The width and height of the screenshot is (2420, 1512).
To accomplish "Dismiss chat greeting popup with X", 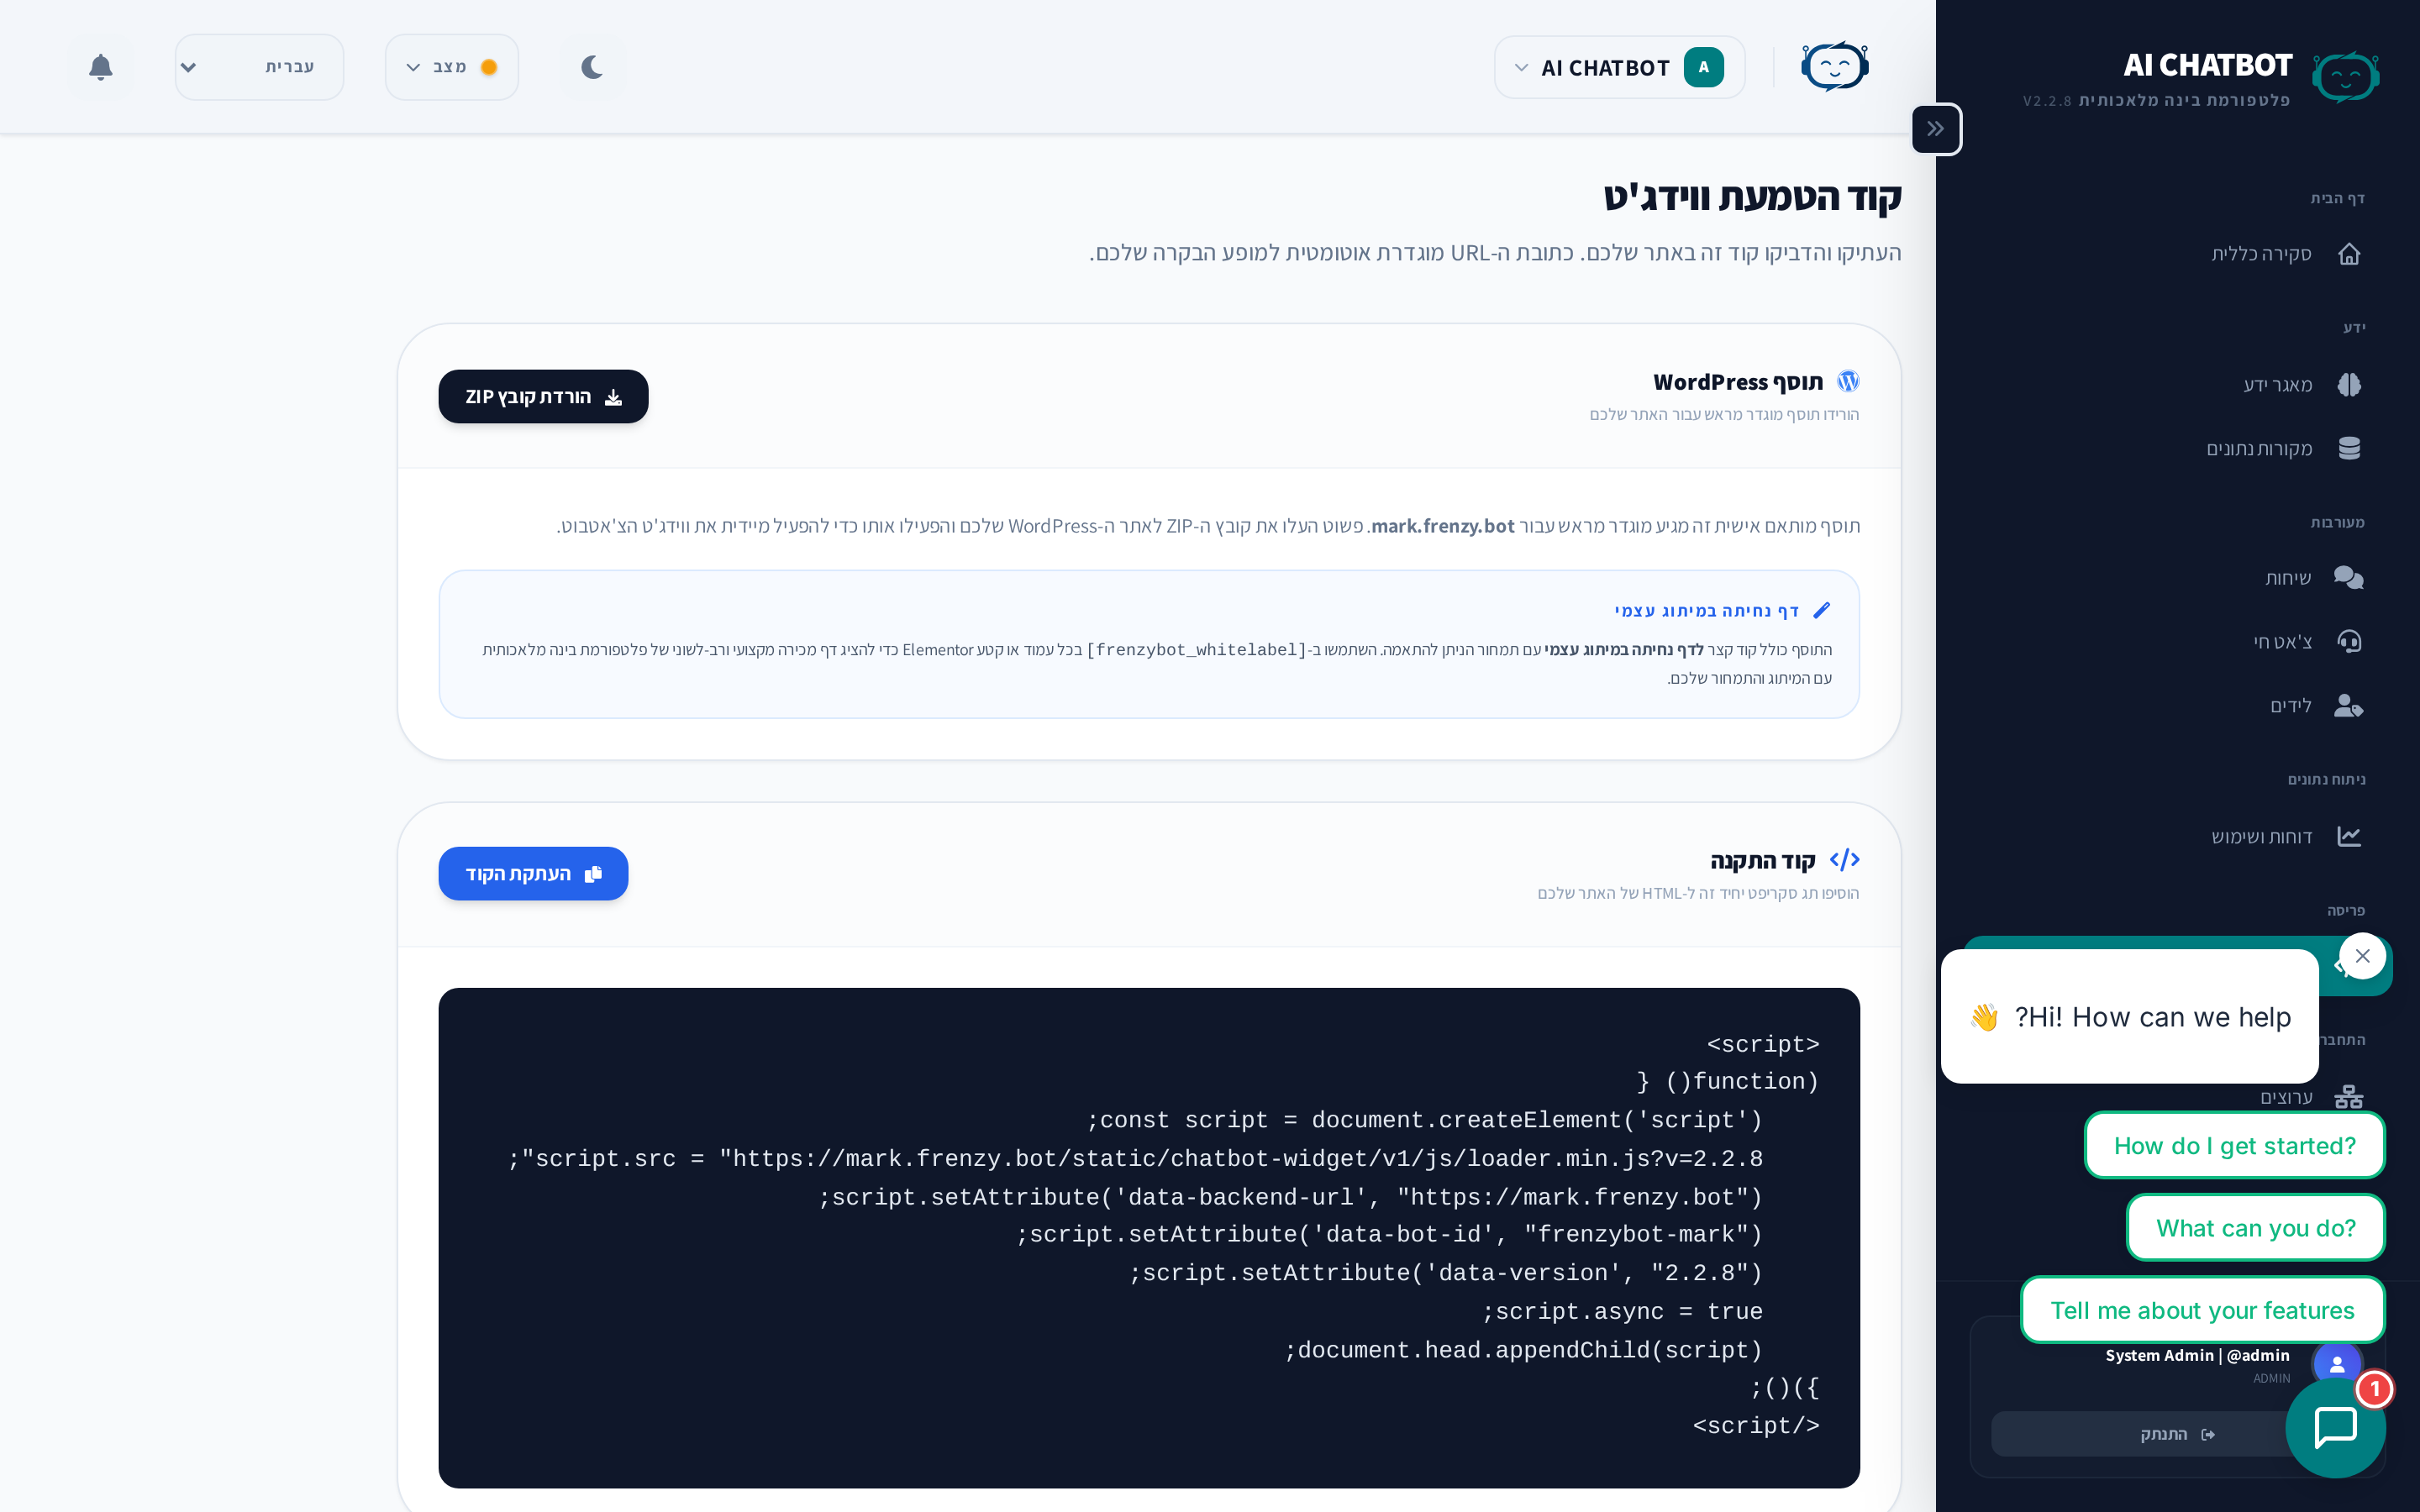I will click(2362, 956).
